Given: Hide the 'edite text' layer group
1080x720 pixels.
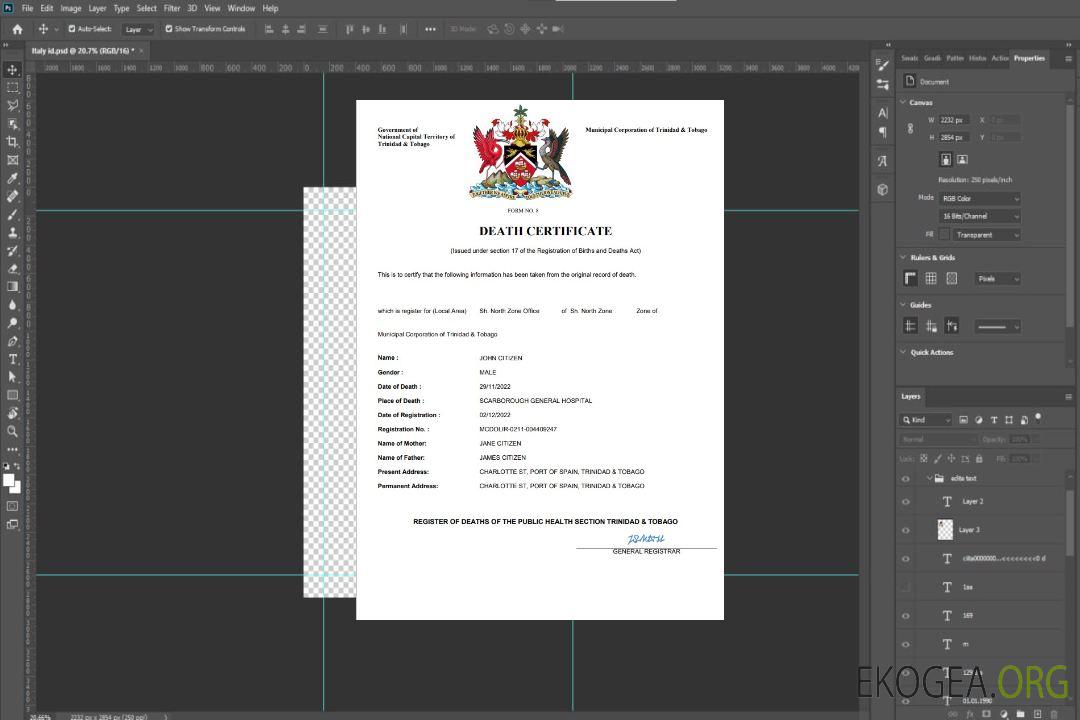Looking at the screenshot, I should [x=906, y=479].
